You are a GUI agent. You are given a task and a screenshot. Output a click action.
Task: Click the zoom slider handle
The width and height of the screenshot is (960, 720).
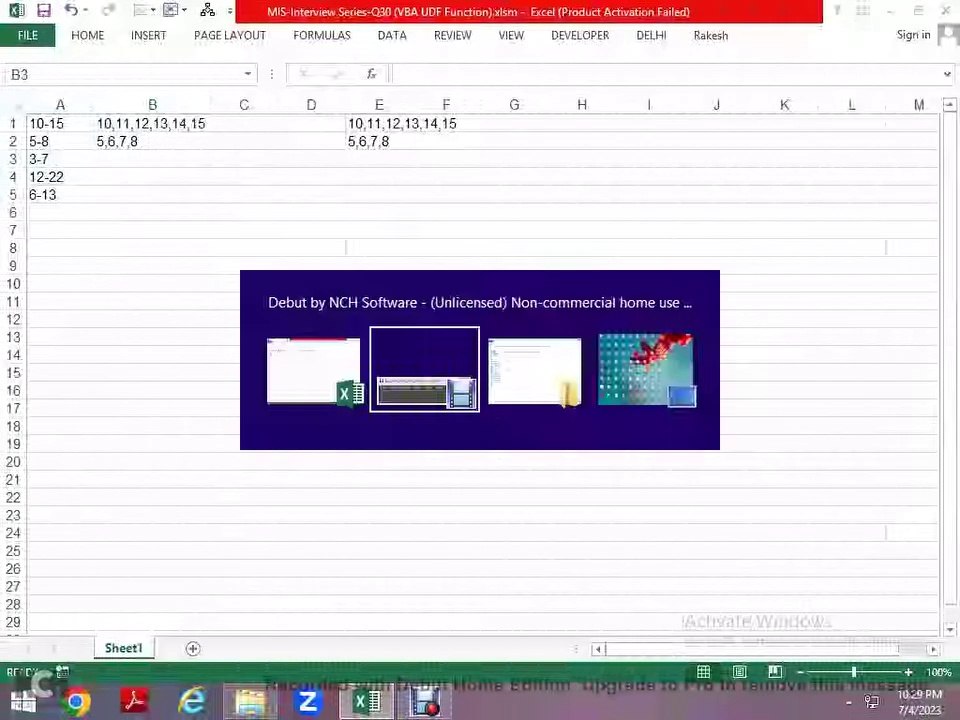(x=853, y=672)
